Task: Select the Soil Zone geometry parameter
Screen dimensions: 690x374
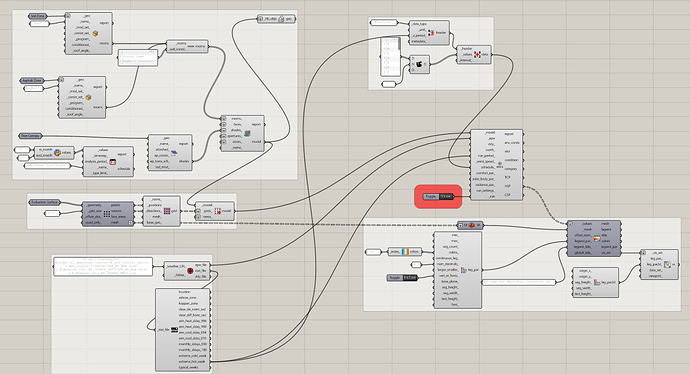Action: [x=37, y=16]
